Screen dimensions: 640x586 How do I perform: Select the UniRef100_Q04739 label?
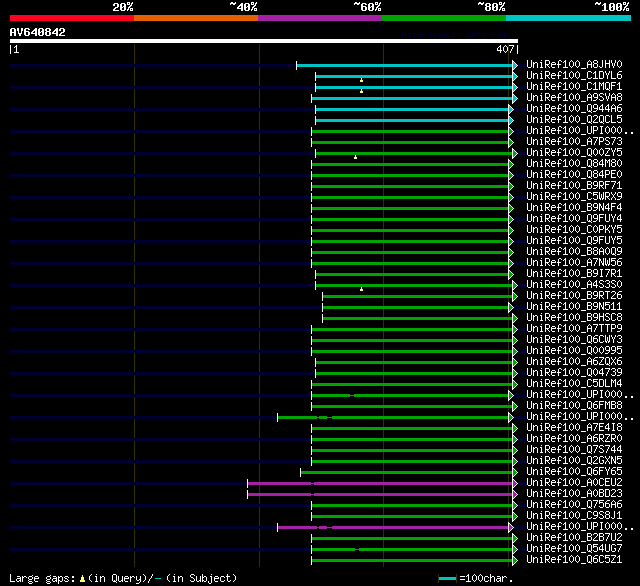574,373
